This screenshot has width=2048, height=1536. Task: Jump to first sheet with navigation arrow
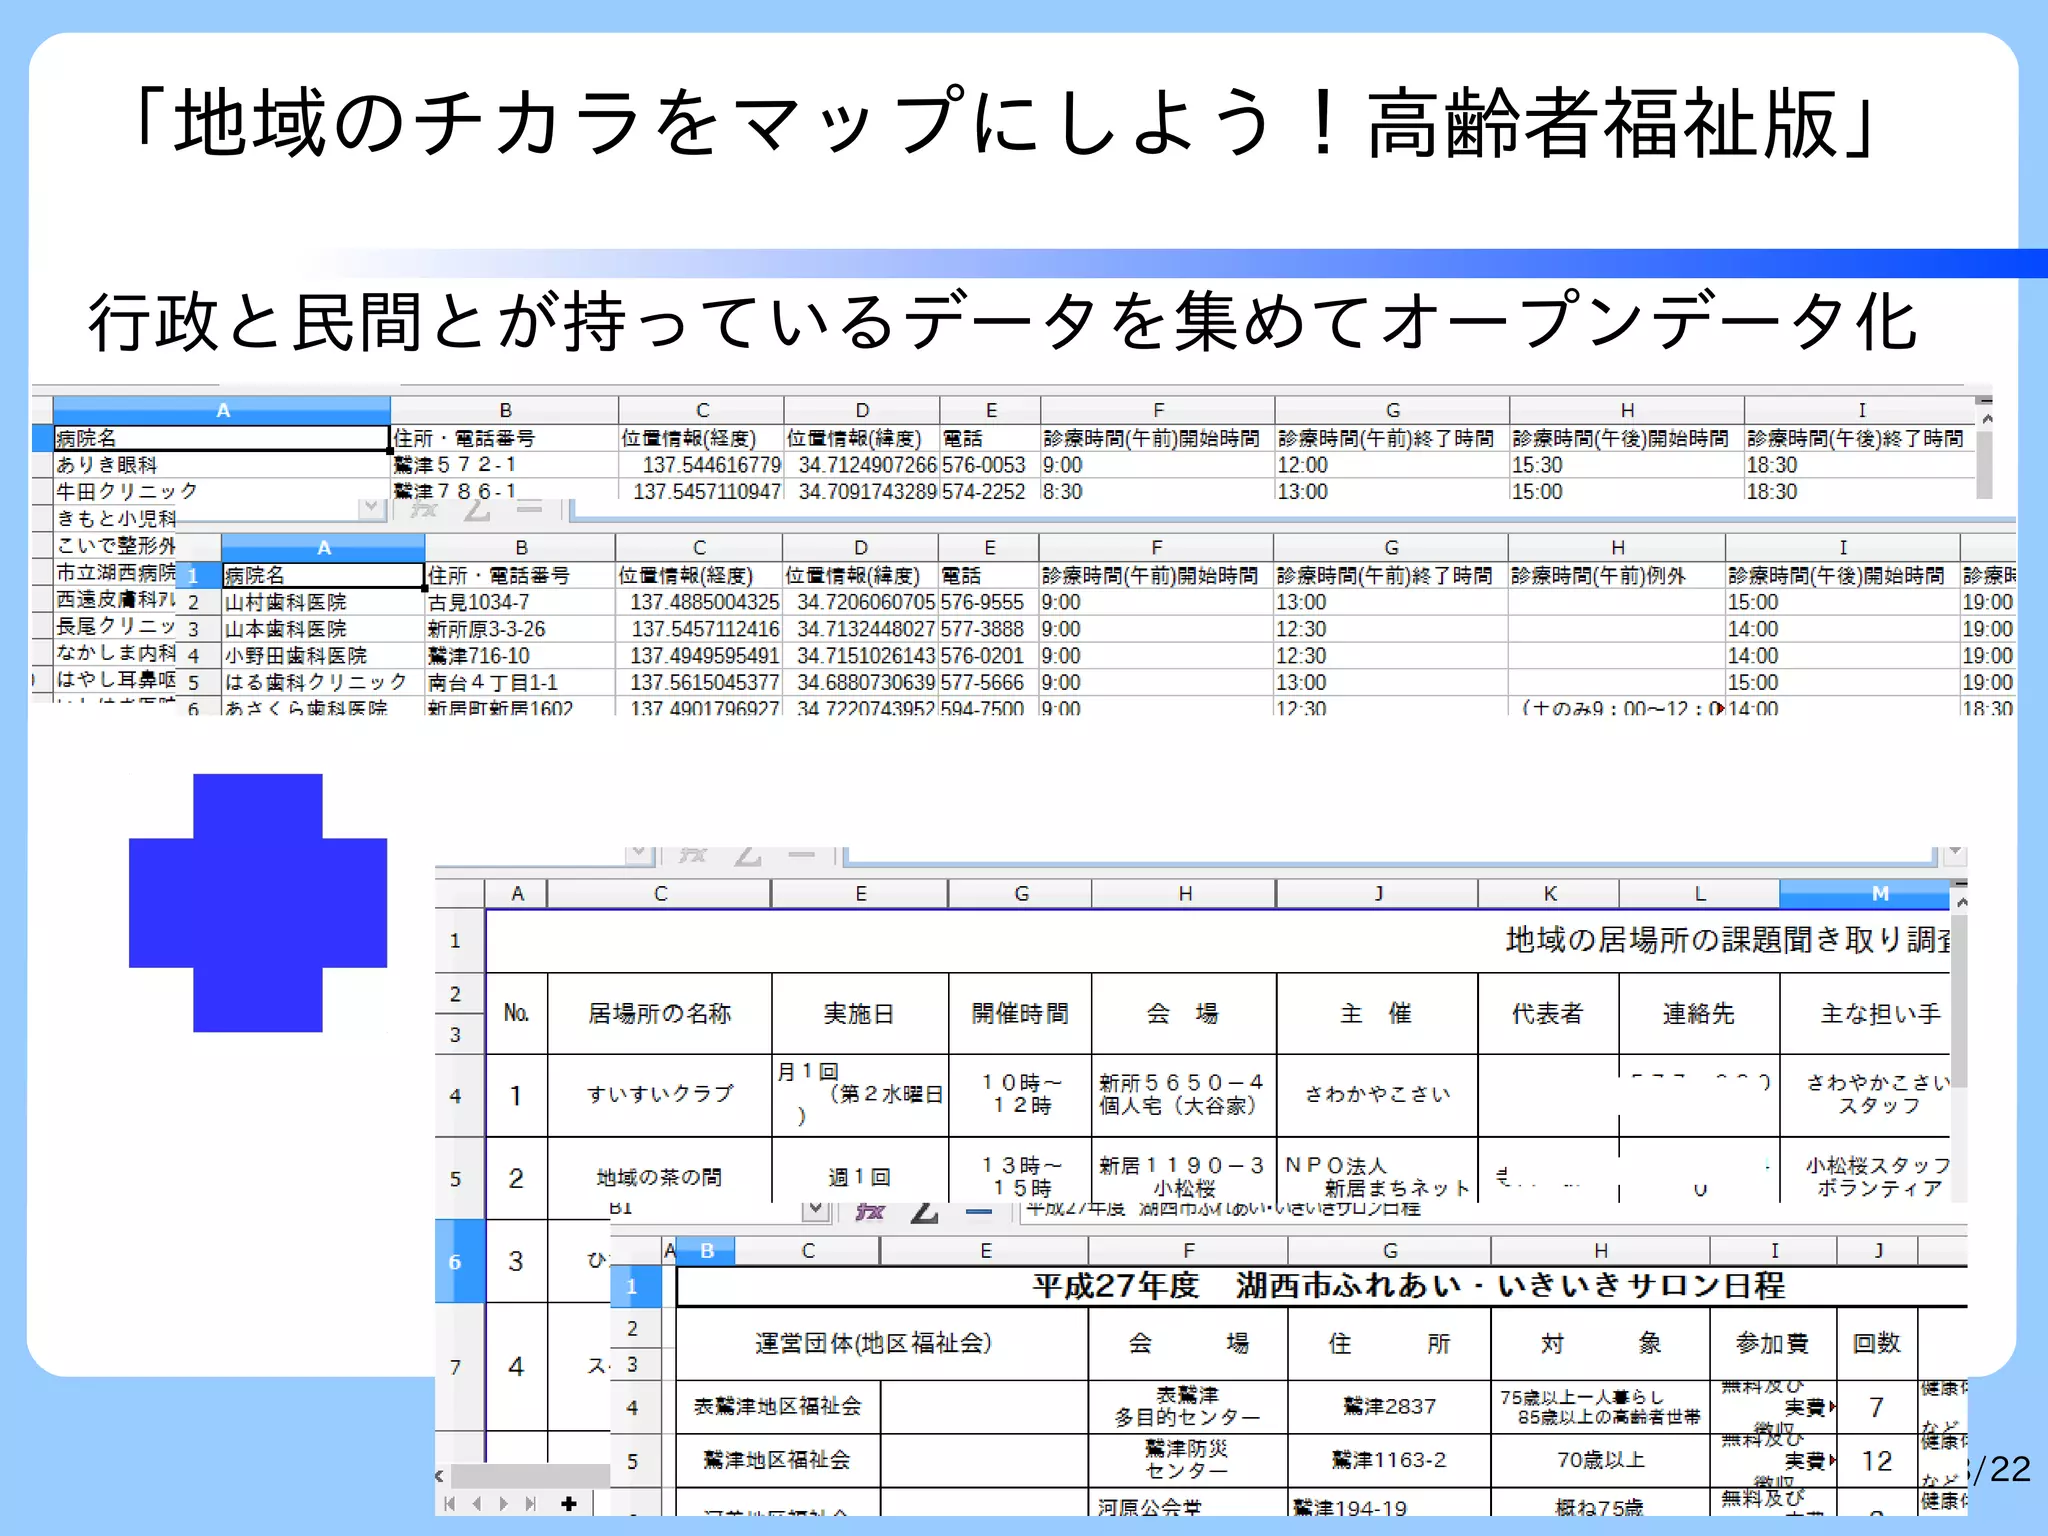450,1503
